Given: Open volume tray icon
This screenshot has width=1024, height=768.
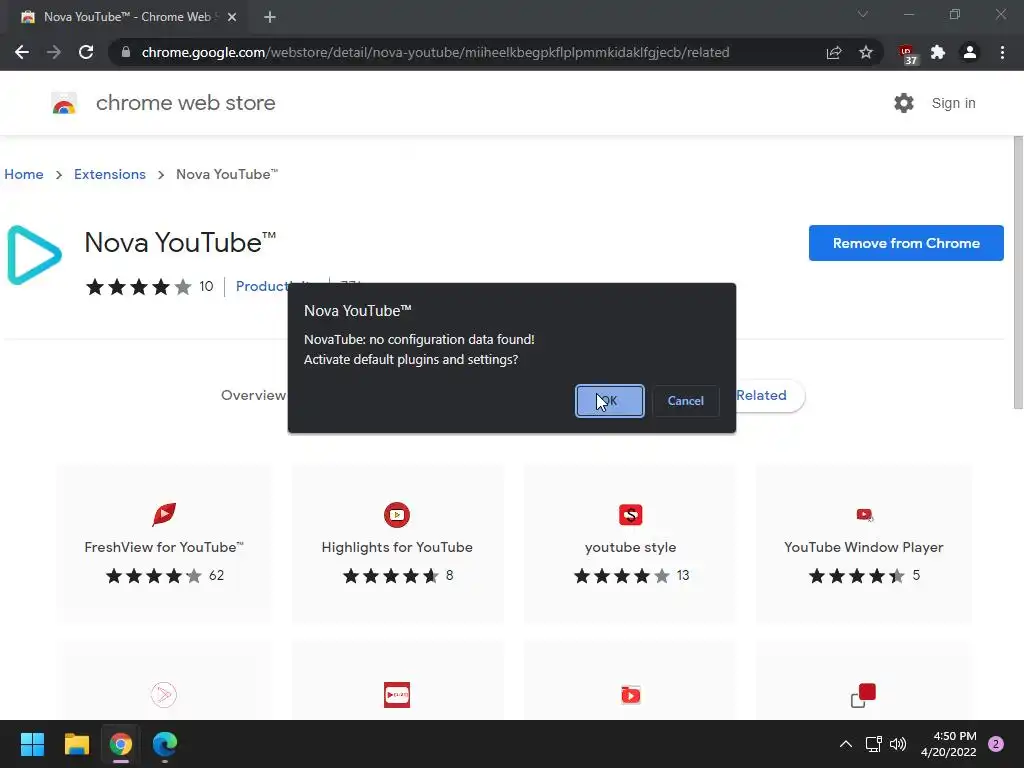Looking at the screenshot, I should click(x=898, y=744).
